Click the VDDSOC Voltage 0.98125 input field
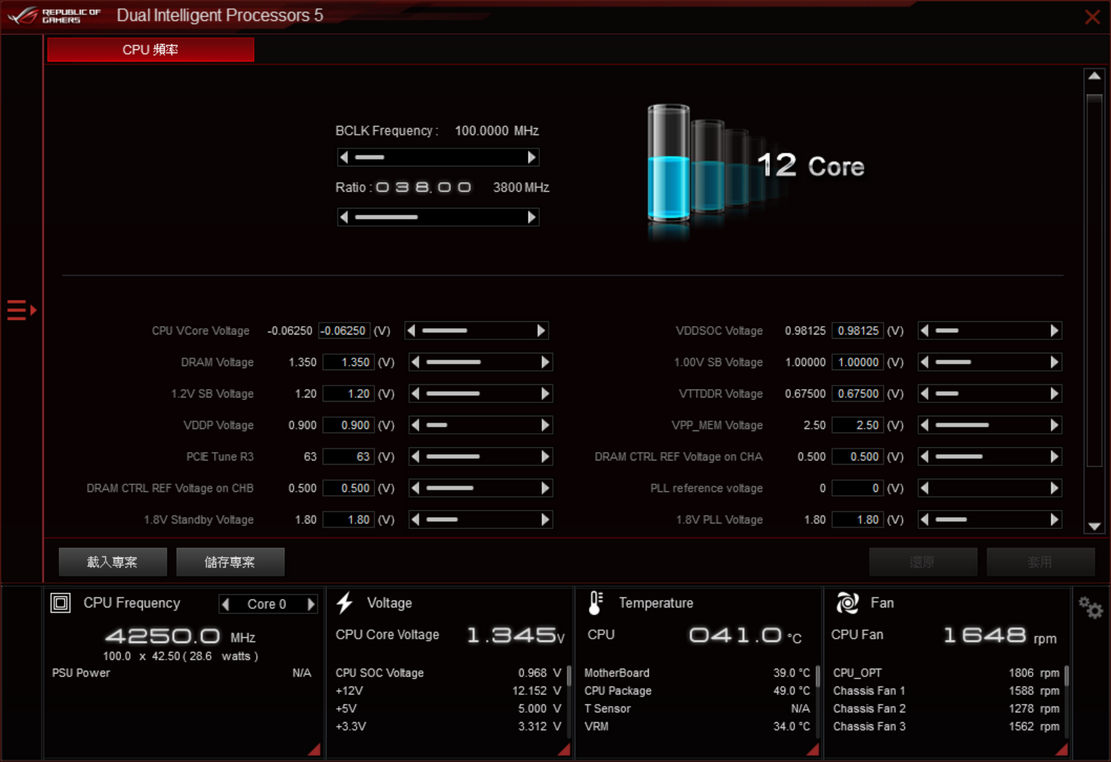The image size is (1111, 762). click(857, 331)
